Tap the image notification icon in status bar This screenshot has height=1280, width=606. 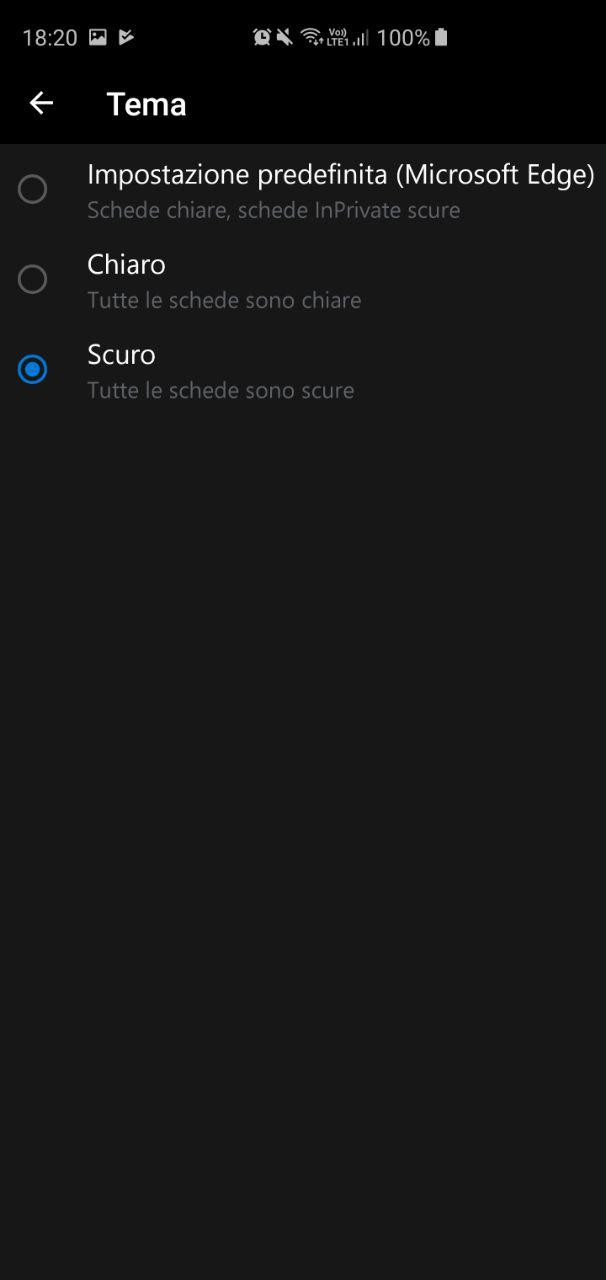coord(98,37)
